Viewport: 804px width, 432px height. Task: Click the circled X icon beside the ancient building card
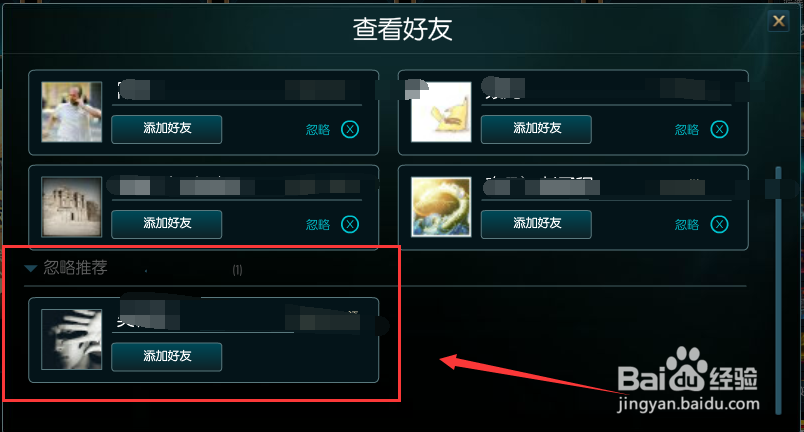point(350,224)
